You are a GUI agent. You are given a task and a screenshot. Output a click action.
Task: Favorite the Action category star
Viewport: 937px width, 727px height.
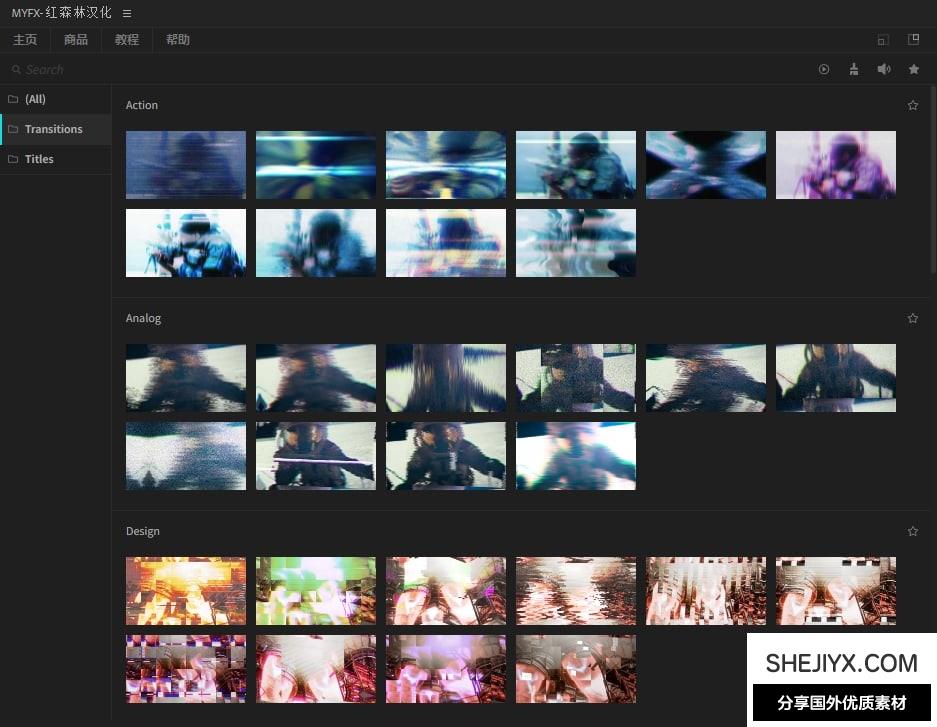click(912, 105)
